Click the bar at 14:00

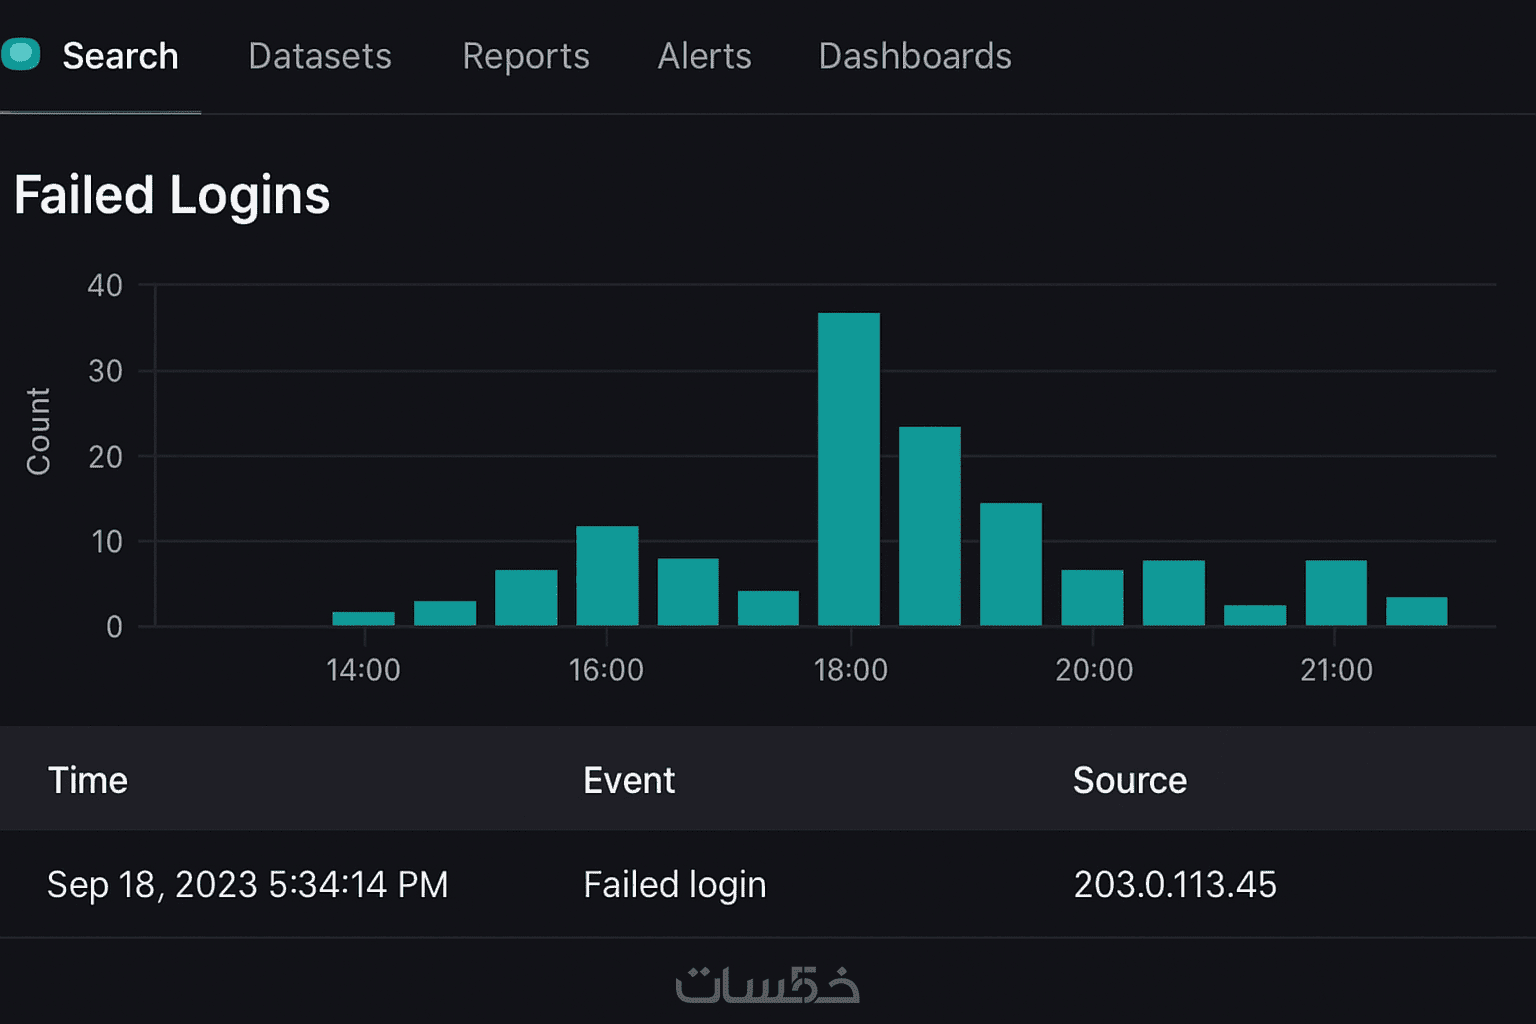[x=363, y=618]
